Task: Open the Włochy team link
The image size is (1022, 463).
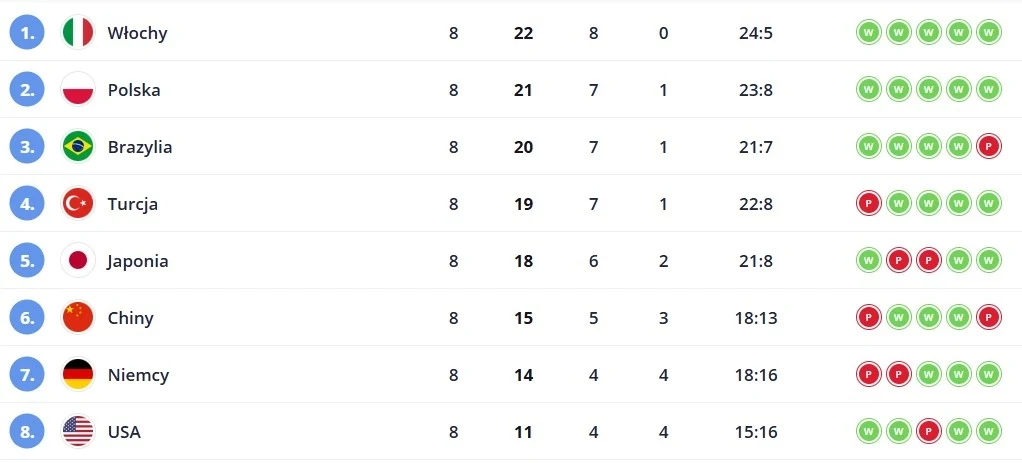Action: [x=138, y=33]
